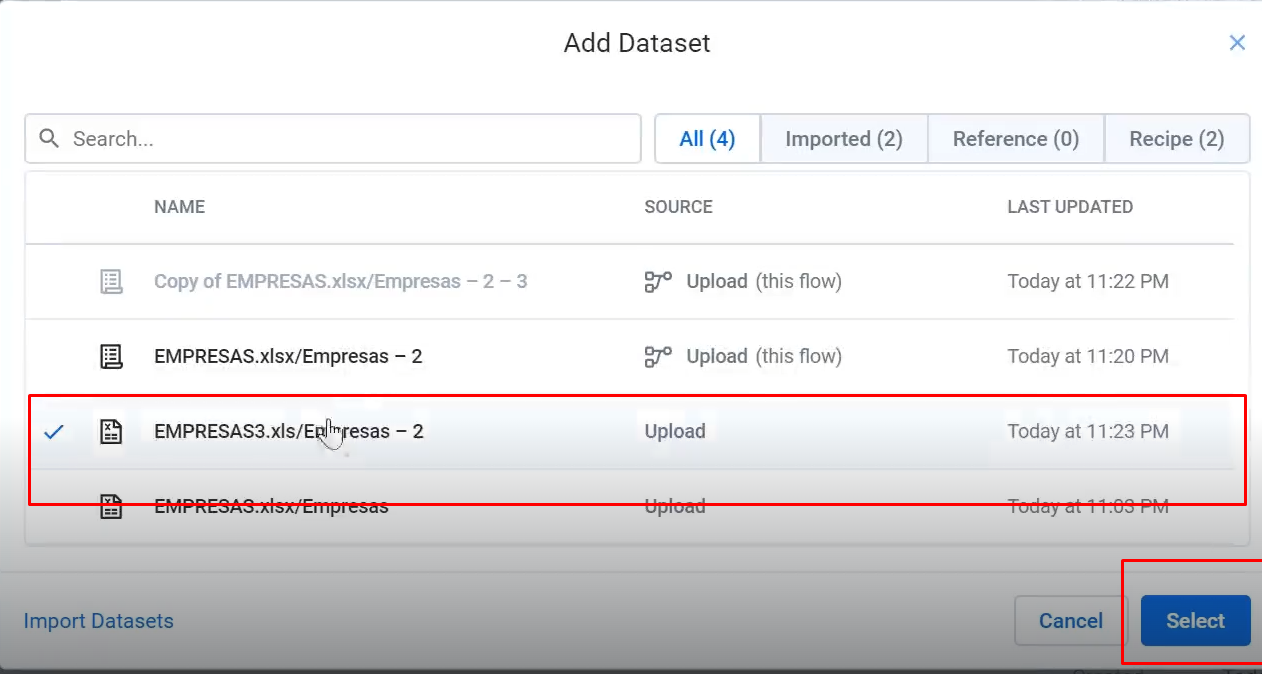Click the Excel icon beside EMPRESAS3.xlsx/Empresas
Screen dimensions: 1262x674
[x=110, y=506]
